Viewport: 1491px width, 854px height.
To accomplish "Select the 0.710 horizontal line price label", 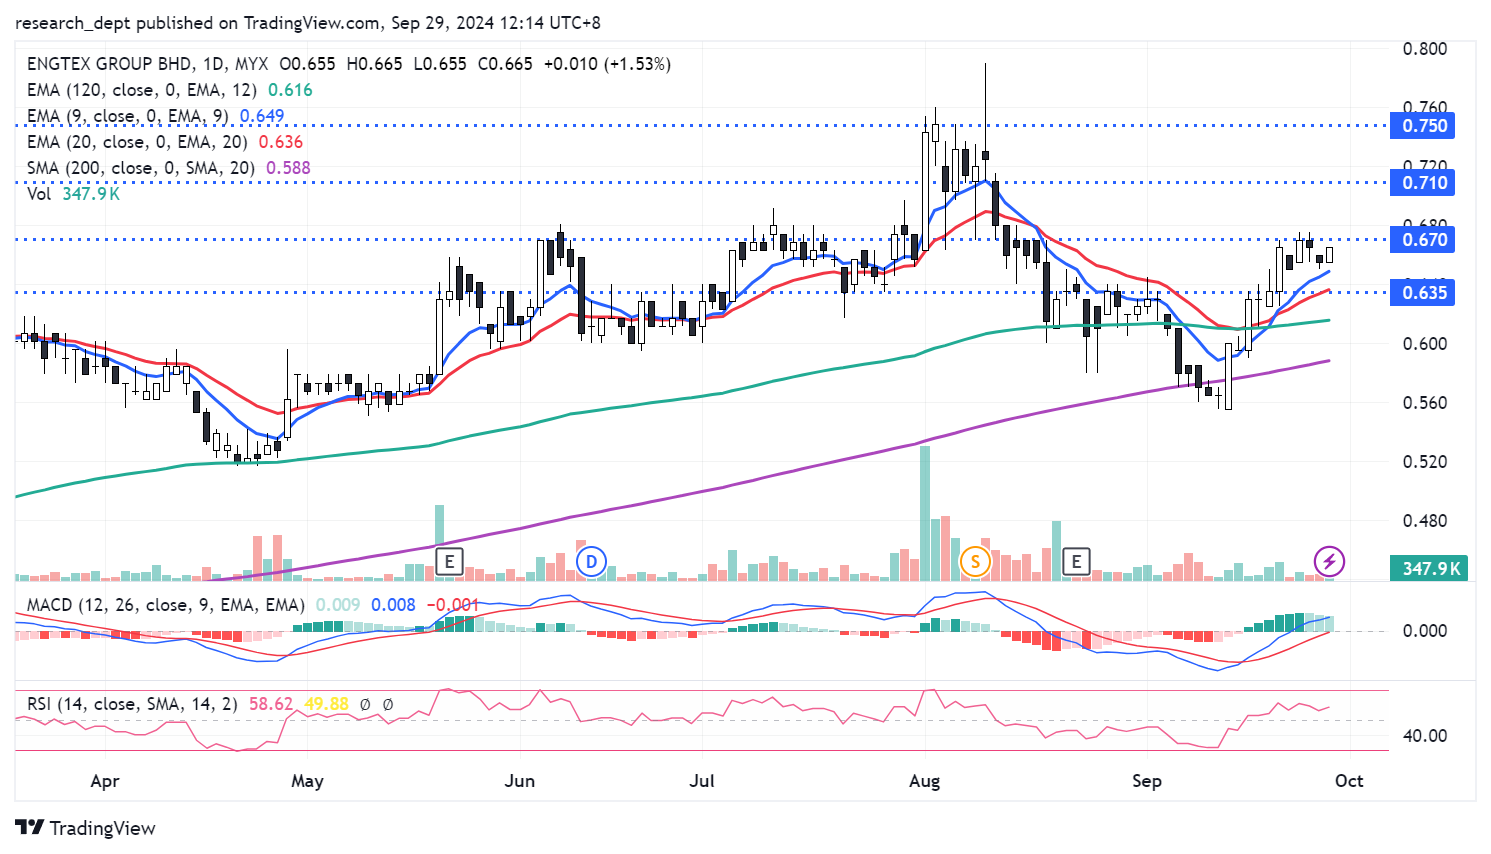I will click(x=1424, y=183).
